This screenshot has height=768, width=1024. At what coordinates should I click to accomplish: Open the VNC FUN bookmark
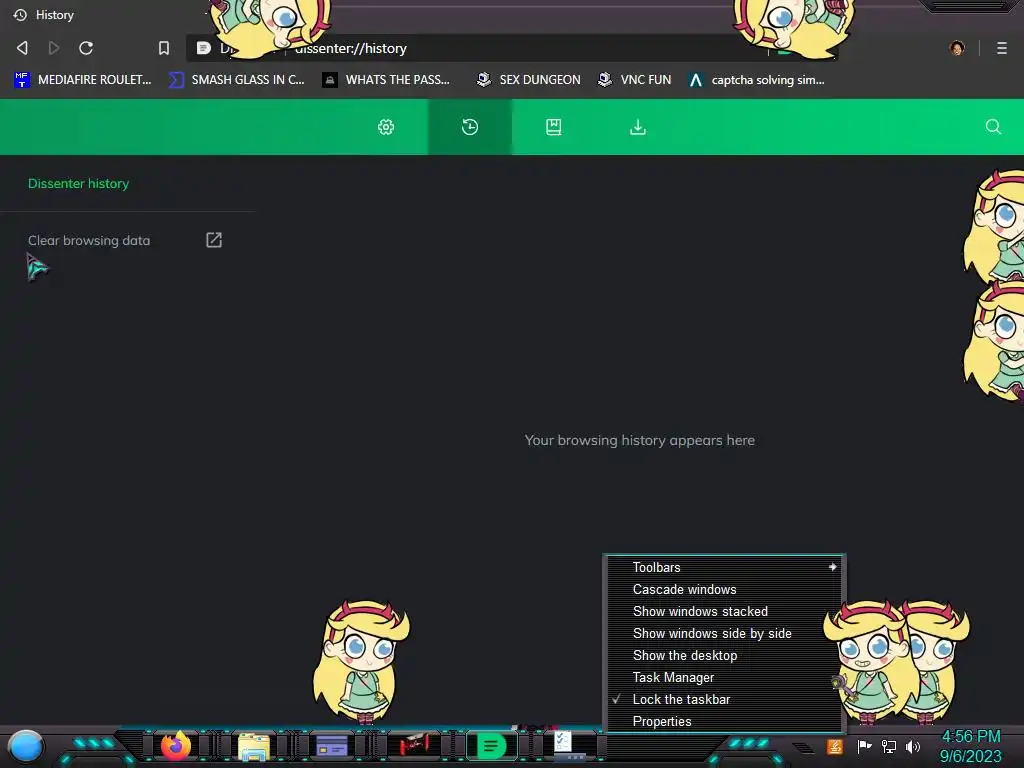coord(634,80)
